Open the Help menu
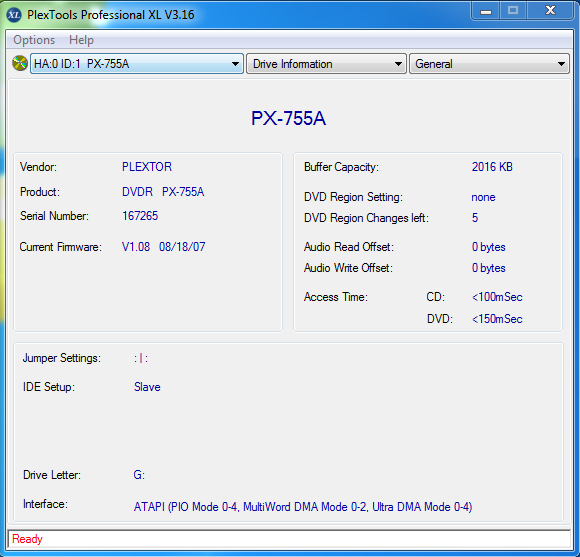The width and height of the screenshot is (580, 557). (81, 40)
